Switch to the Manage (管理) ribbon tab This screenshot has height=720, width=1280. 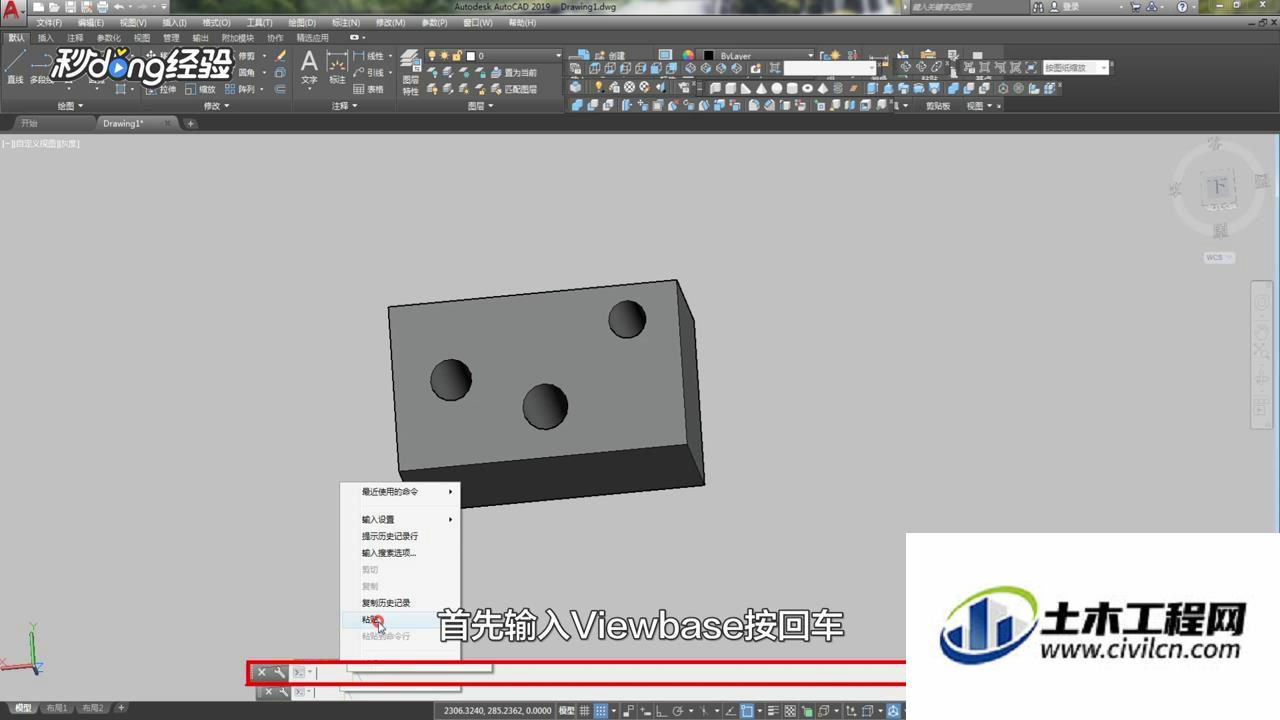(x=171, y=38)
